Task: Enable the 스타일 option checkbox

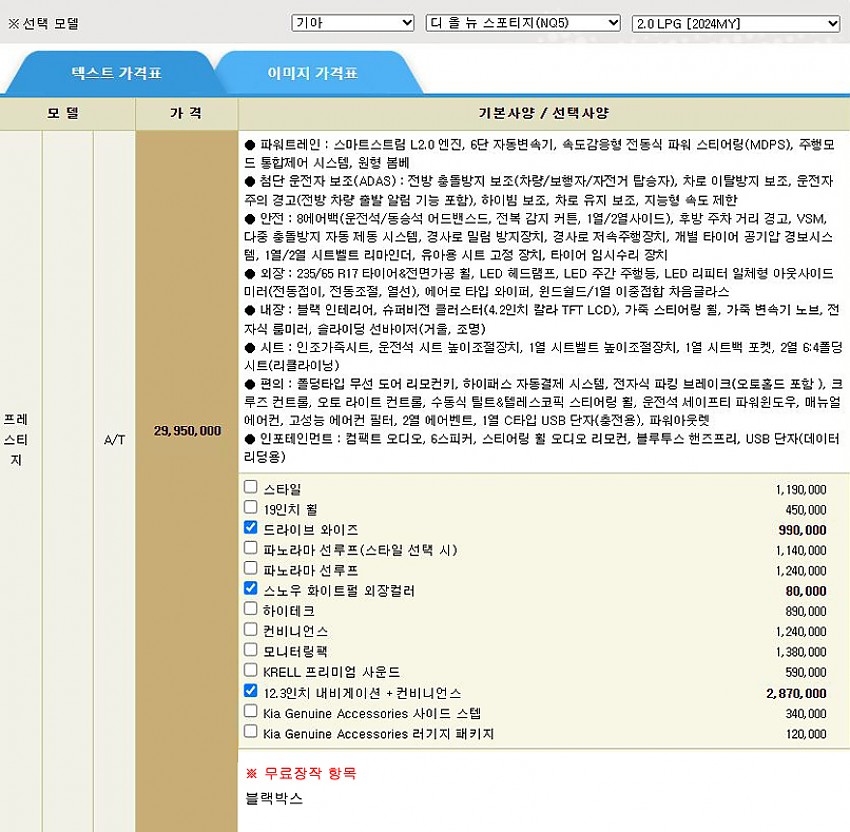Action: [x=251, y=487]
